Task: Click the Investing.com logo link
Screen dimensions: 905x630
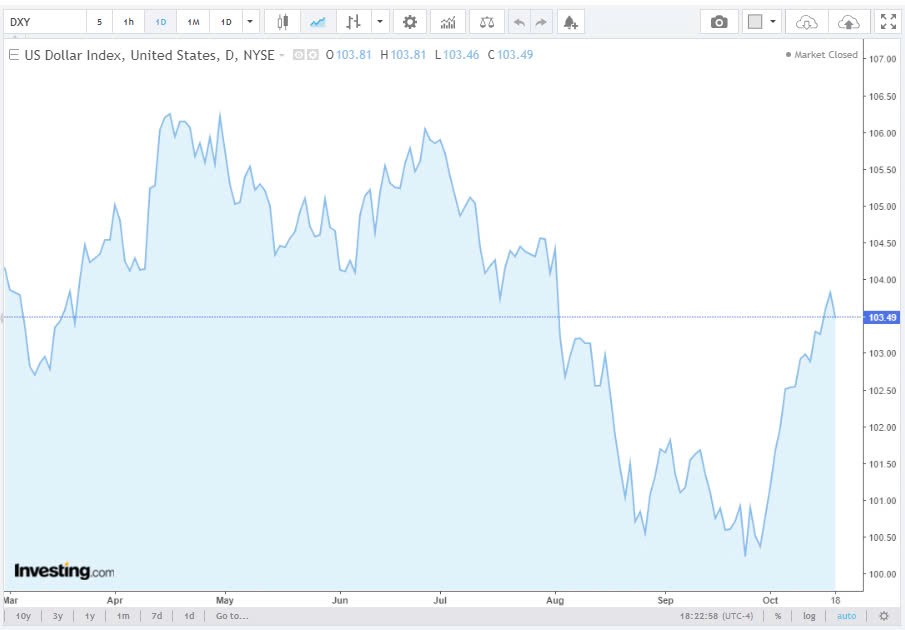Action: click(63, 570)
